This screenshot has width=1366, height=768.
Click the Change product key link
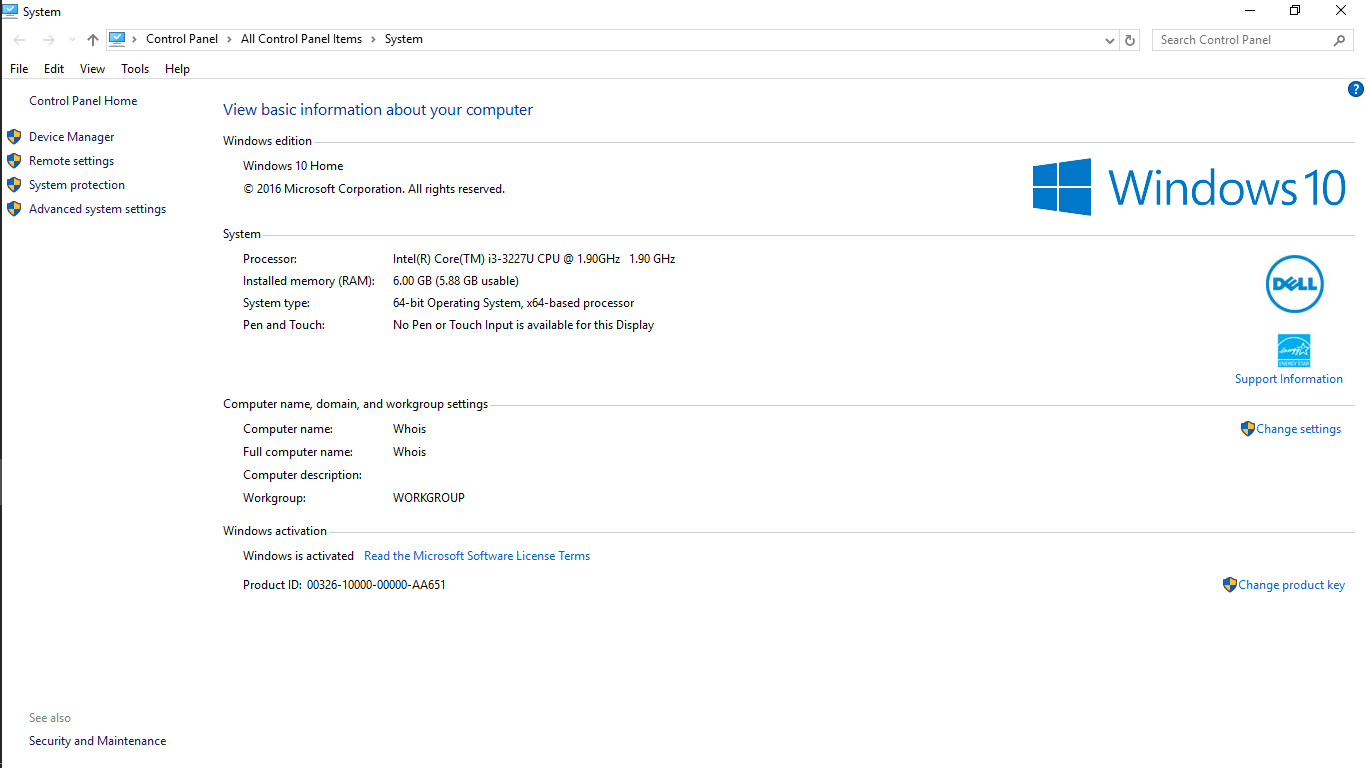(x=1291, y=585)
